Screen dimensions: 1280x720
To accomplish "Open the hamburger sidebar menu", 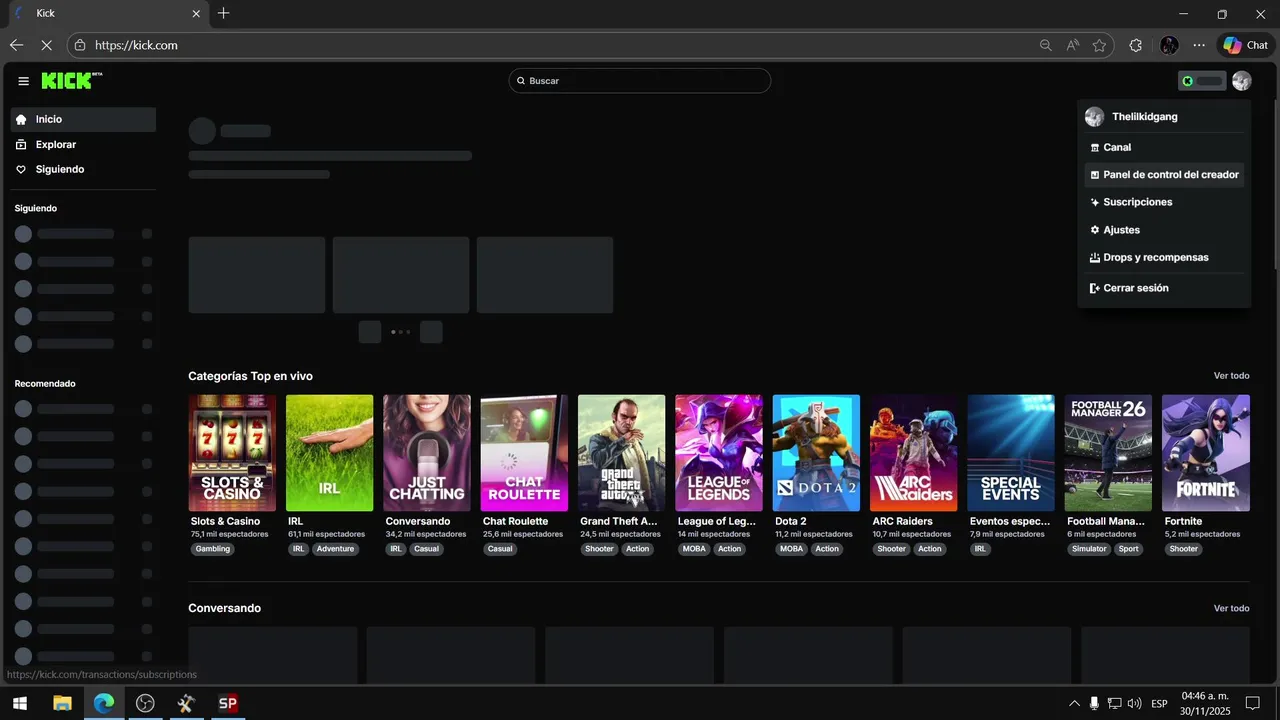I will click(24, 81).
